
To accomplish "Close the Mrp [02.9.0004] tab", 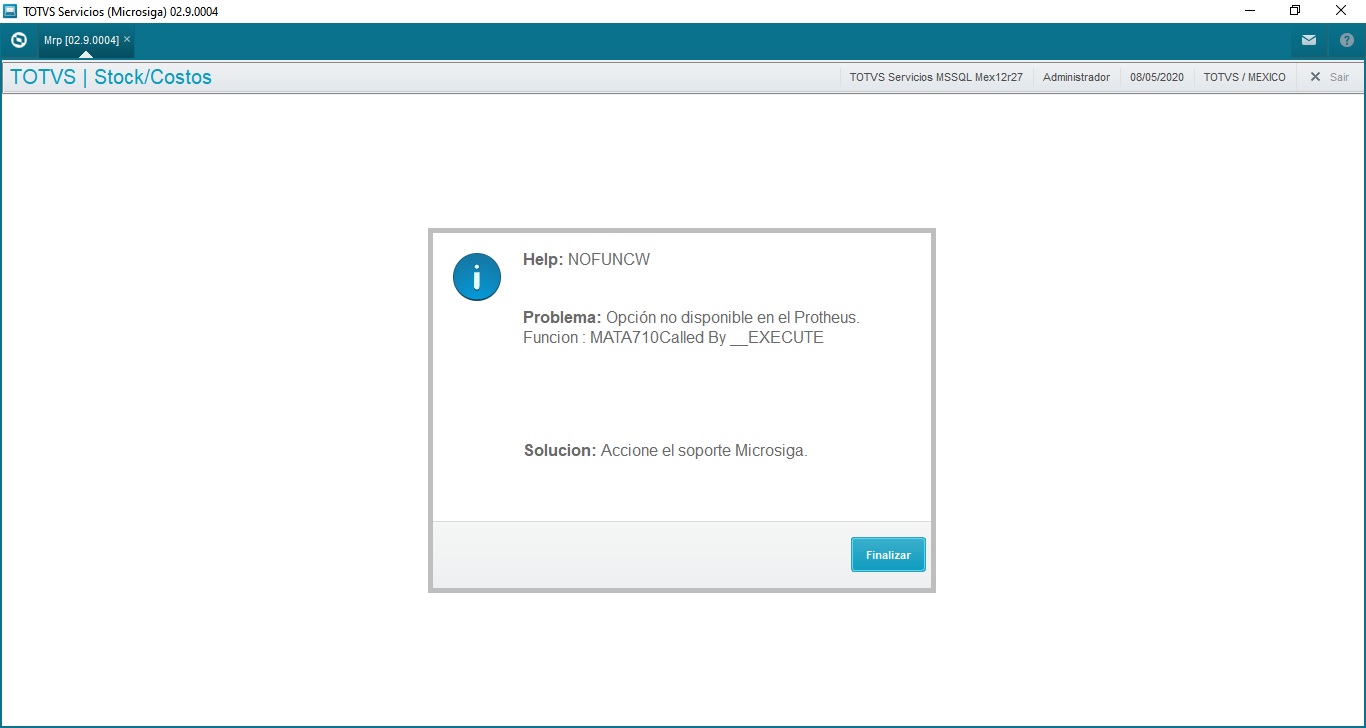I will 127,39.
